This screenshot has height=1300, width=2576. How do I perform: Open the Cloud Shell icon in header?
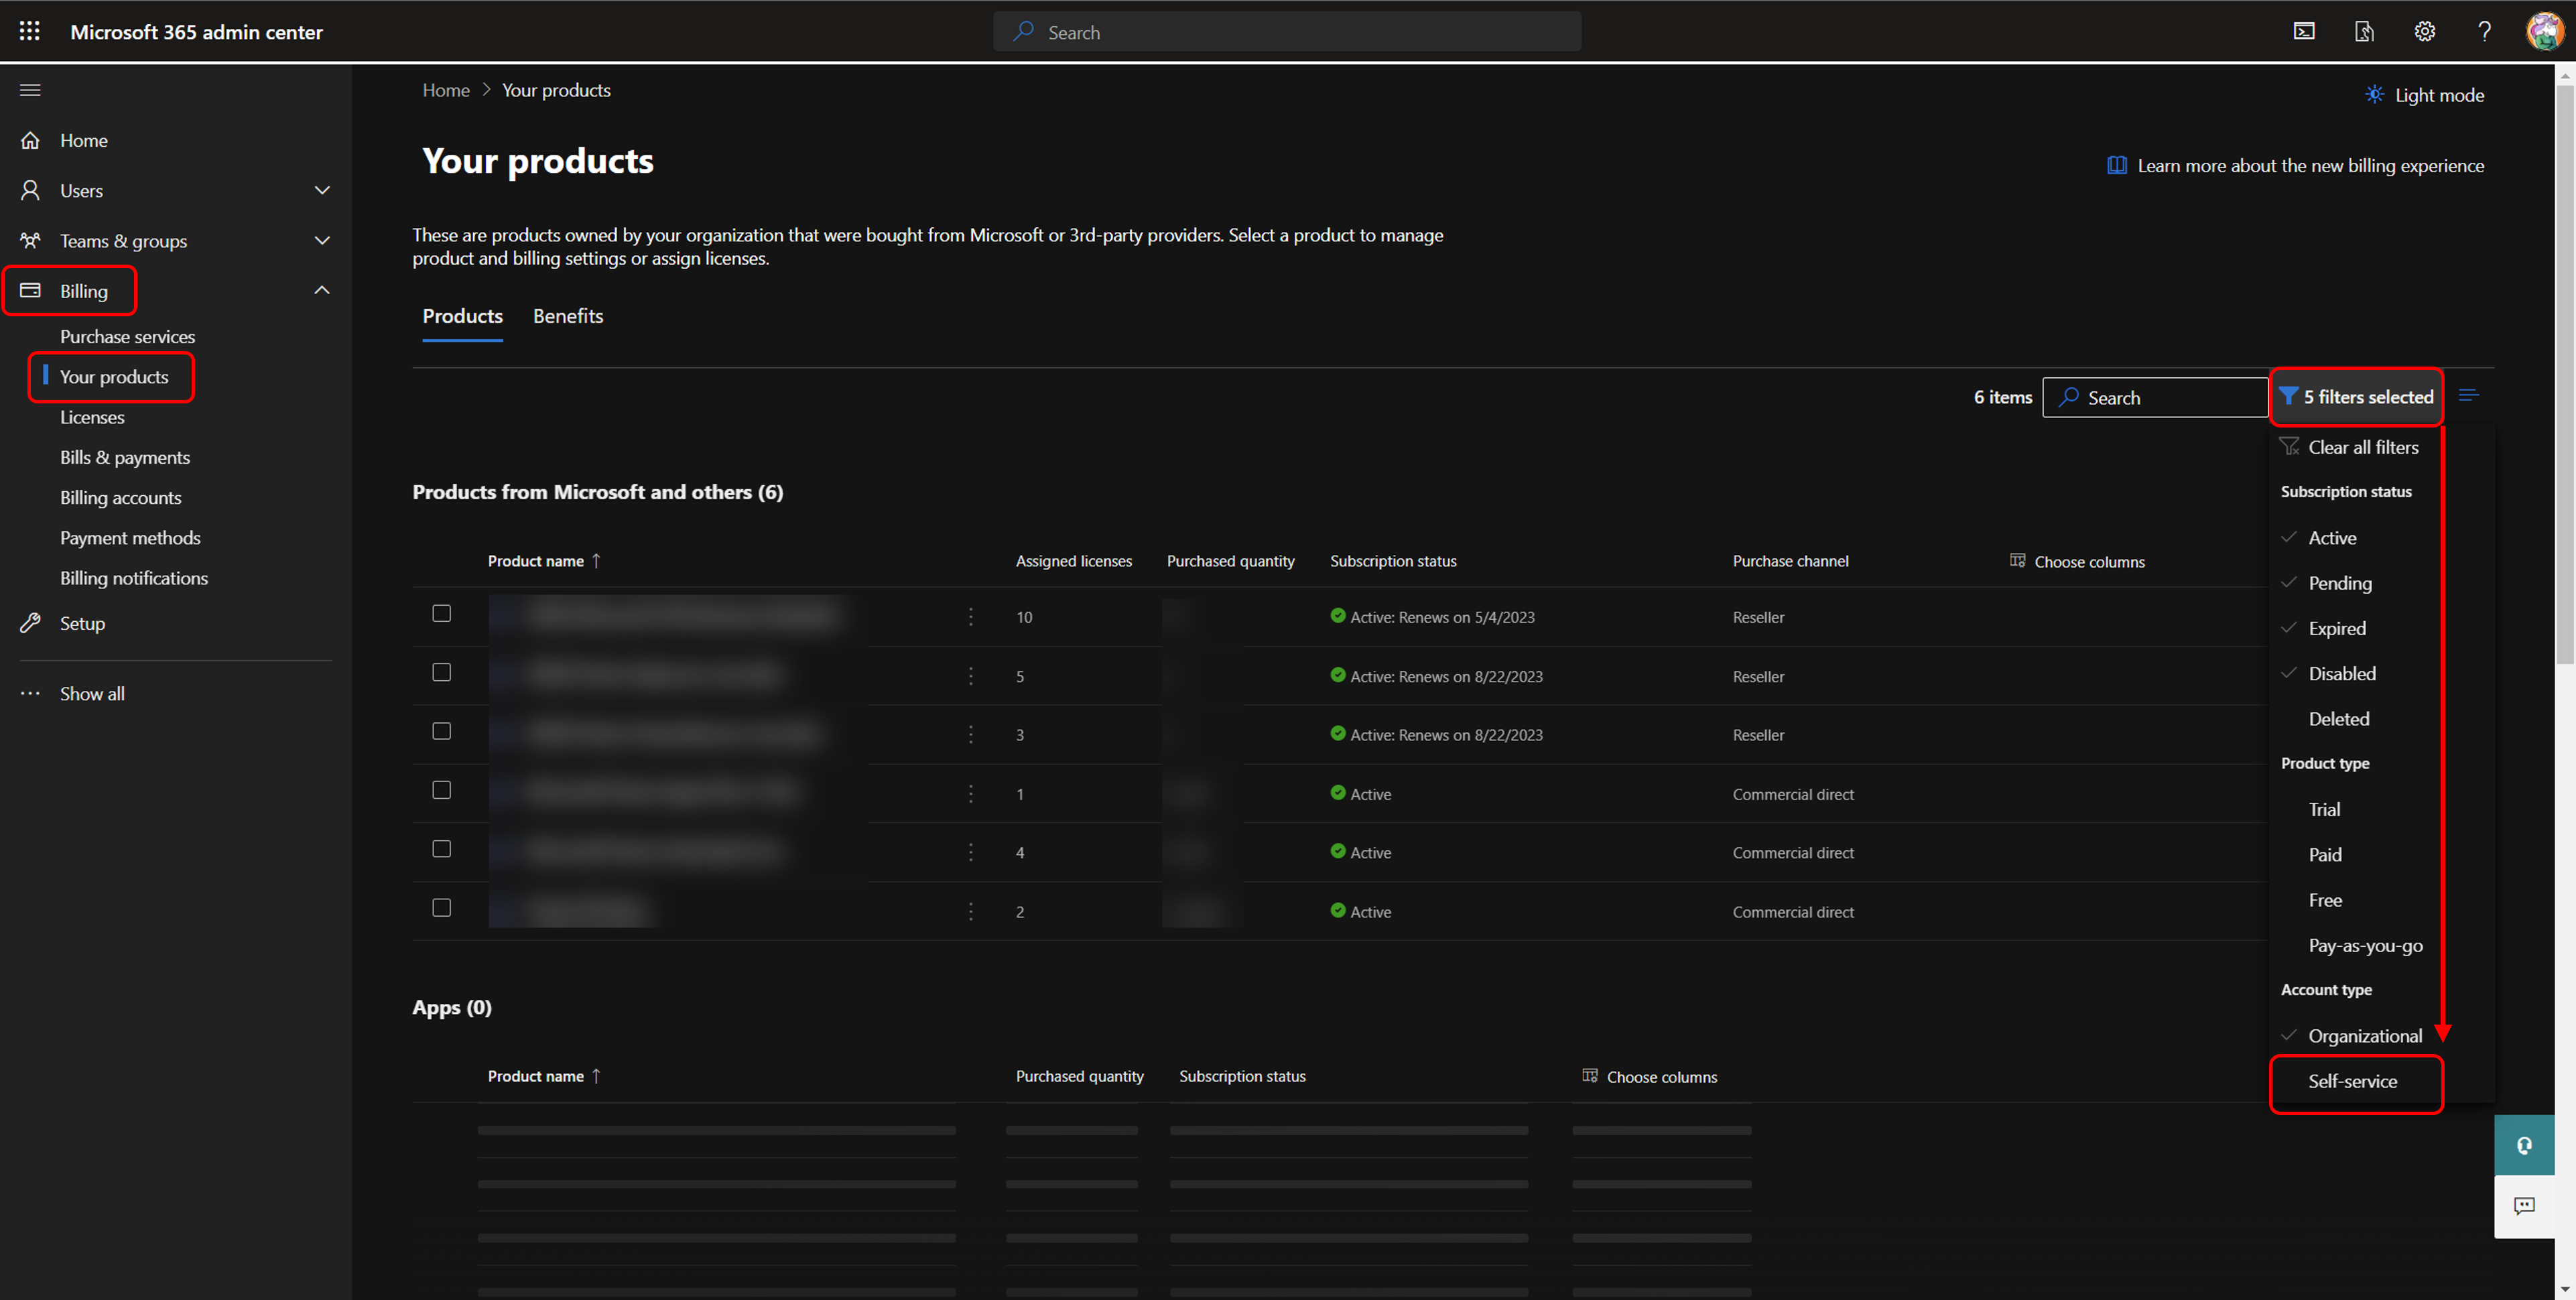coord(2304,32)
